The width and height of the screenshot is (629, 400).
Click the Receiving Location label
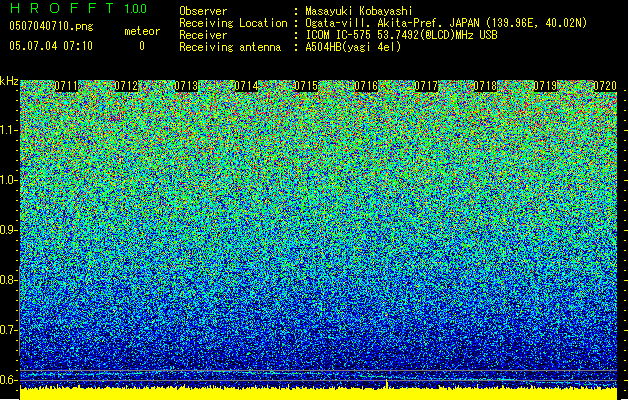coord(233,23)
